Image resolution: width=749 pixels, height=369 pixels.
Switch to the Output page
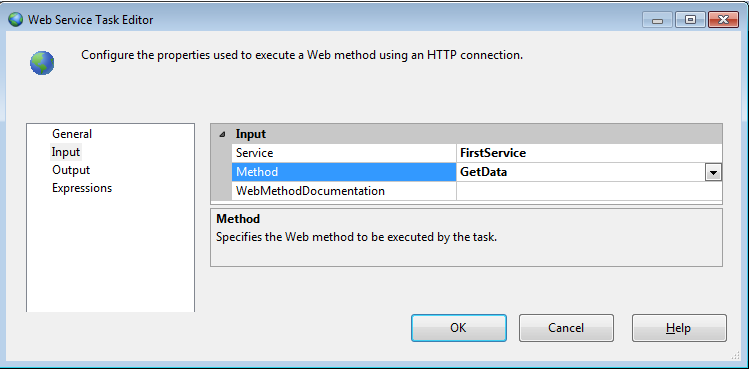(71, 170)
